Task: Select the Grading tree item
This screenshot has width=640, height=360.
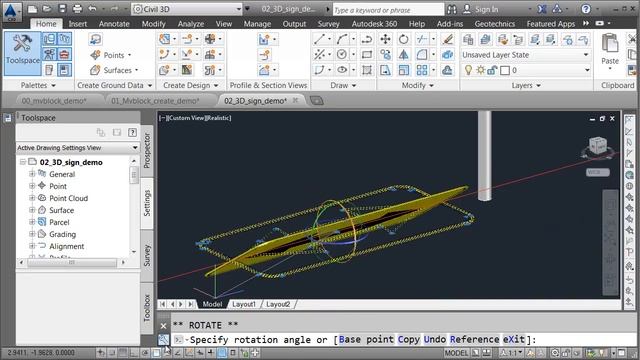Action: pyautogui.click(x=62, y=234)
